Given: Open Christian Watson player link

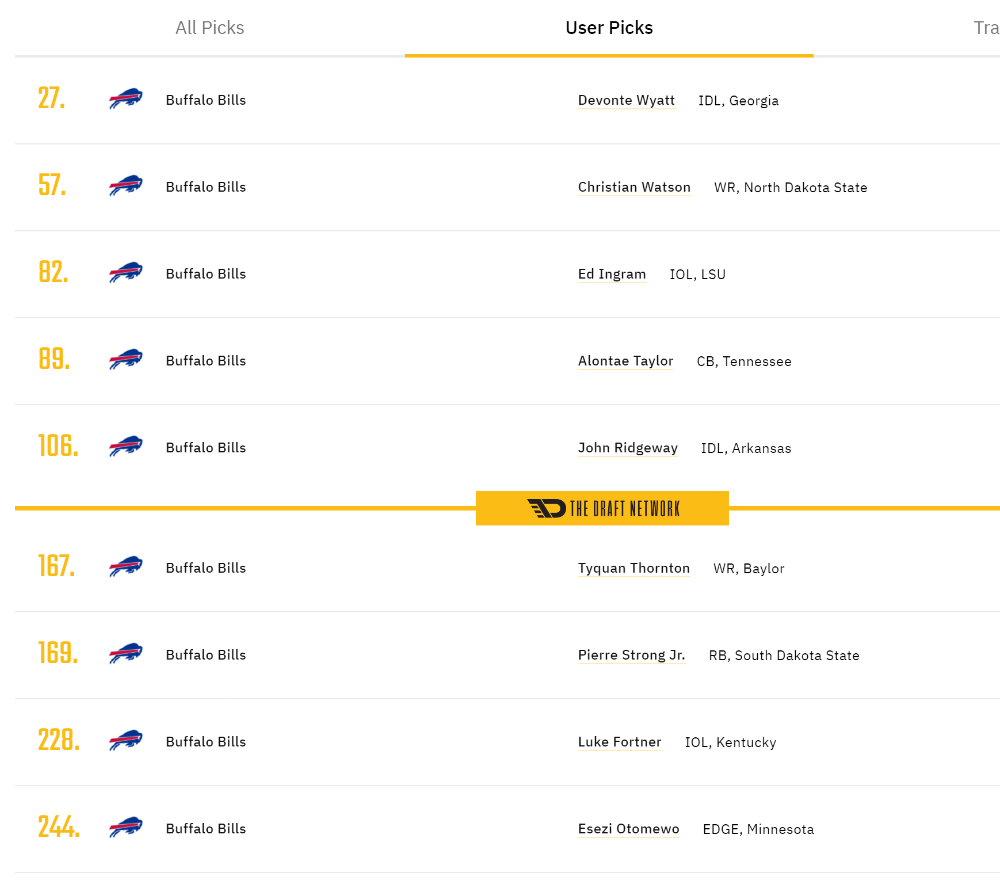Looking at the screenshot, I should [x=634, y=187].
